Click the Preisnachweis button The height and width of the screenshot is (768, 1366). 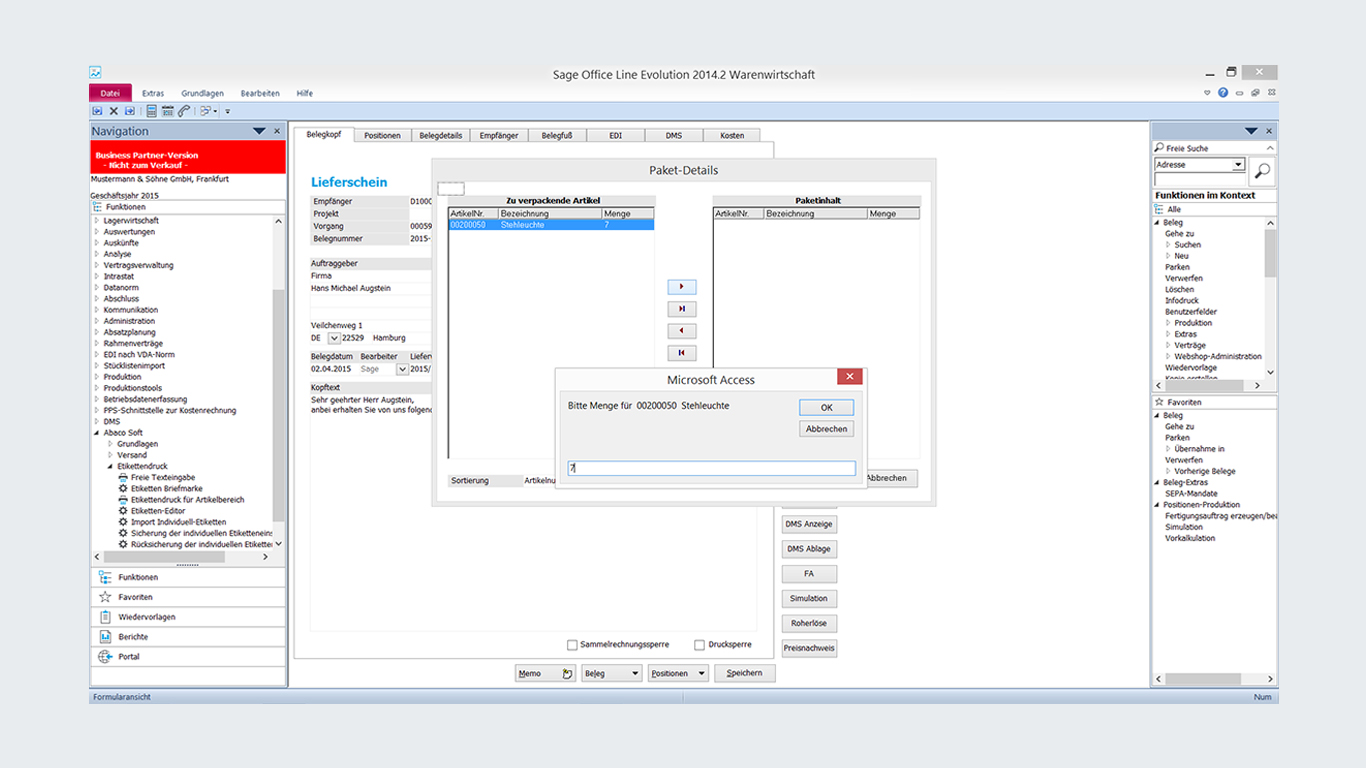809,648
